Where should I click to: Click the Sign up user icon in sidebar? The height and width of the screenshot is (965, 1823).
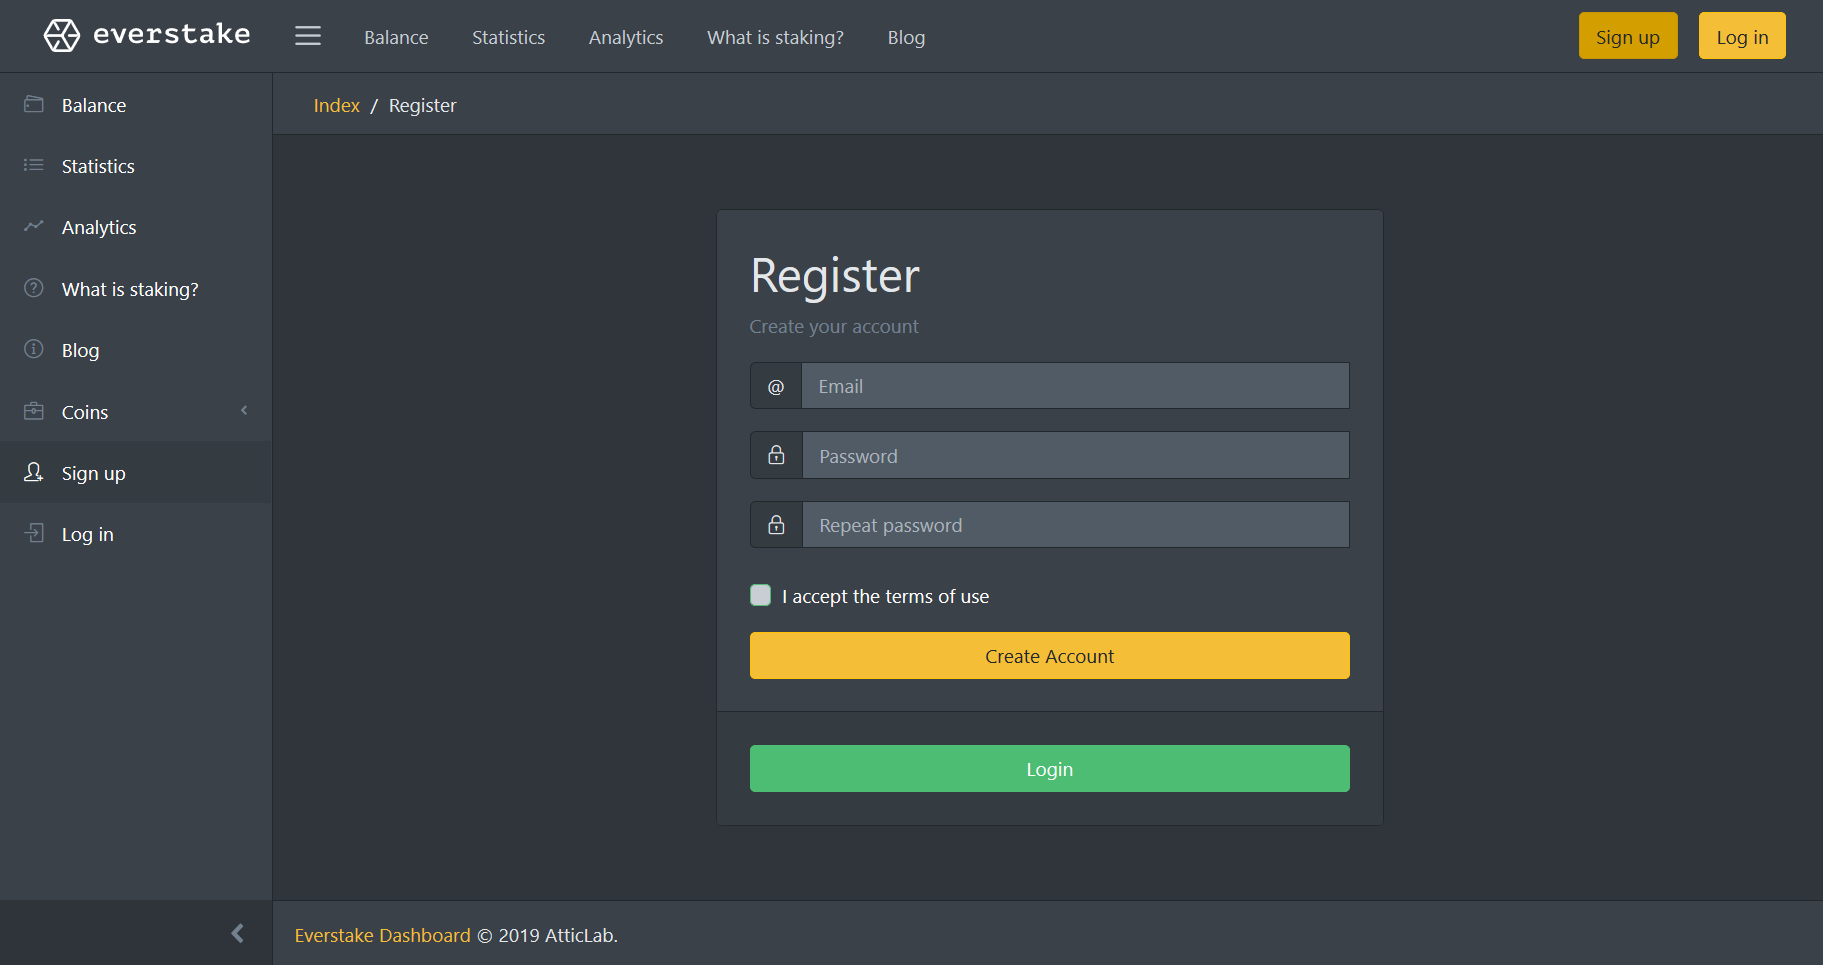[x=34, y=472]
